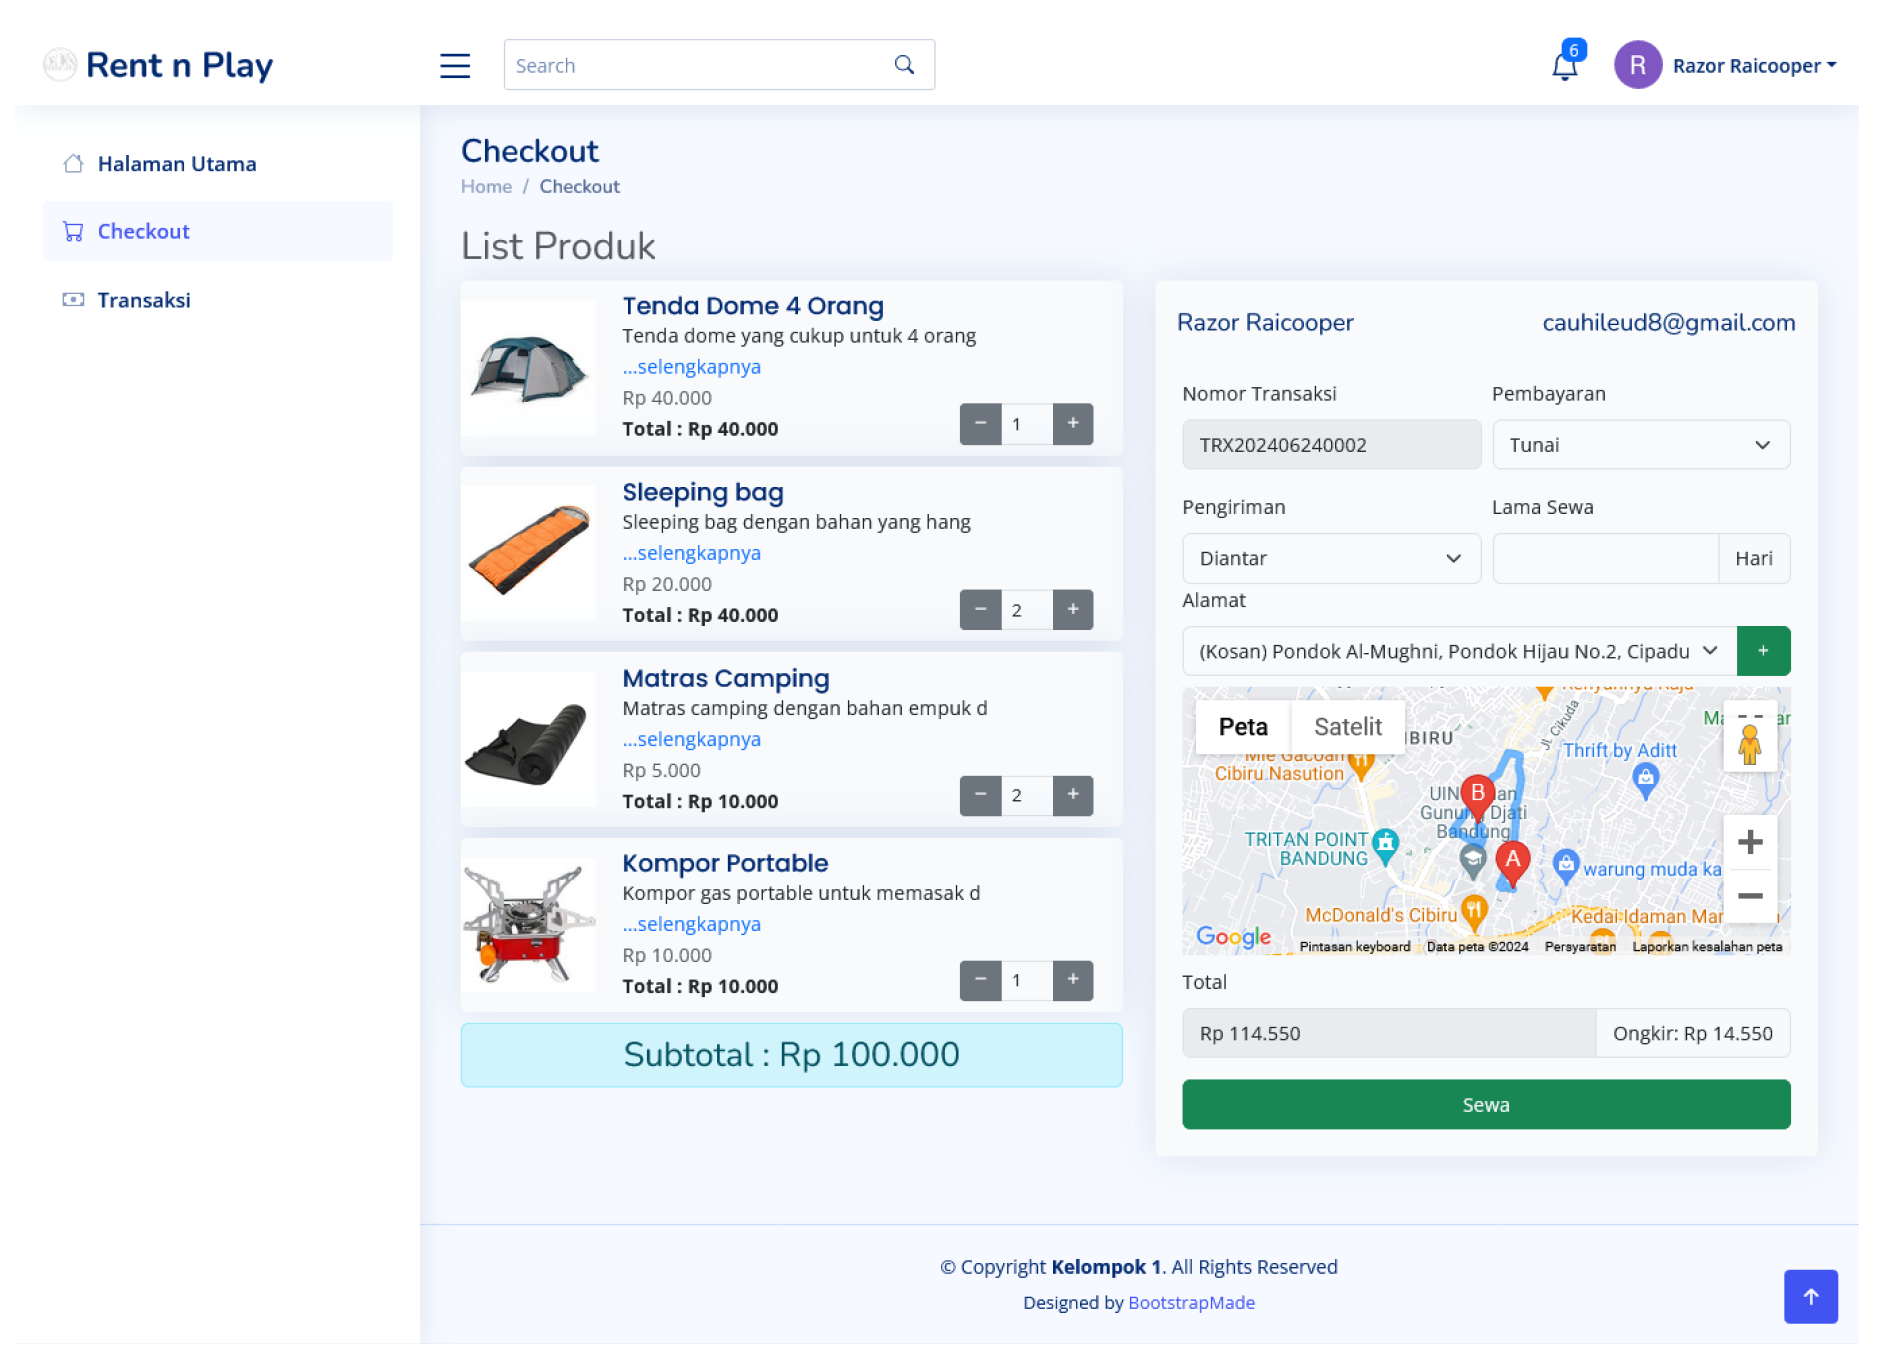Increase Kompor Portable quantity

tap(1072, 981)
